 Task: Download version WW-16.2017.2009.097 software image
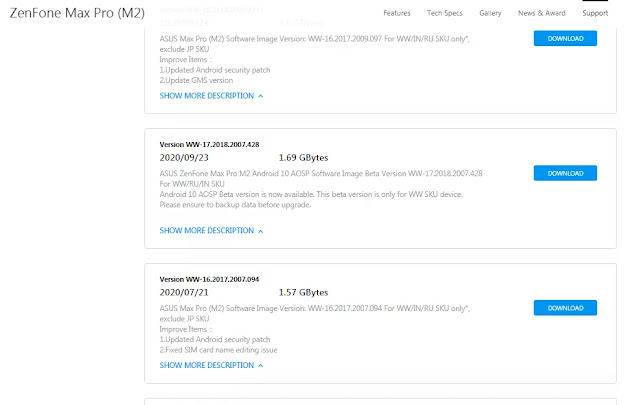pos(565,38)
